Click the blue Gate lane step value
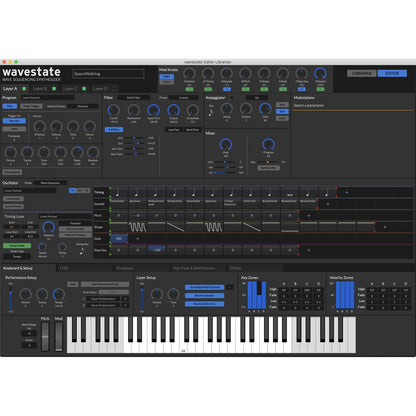 (x=119, y=239)
